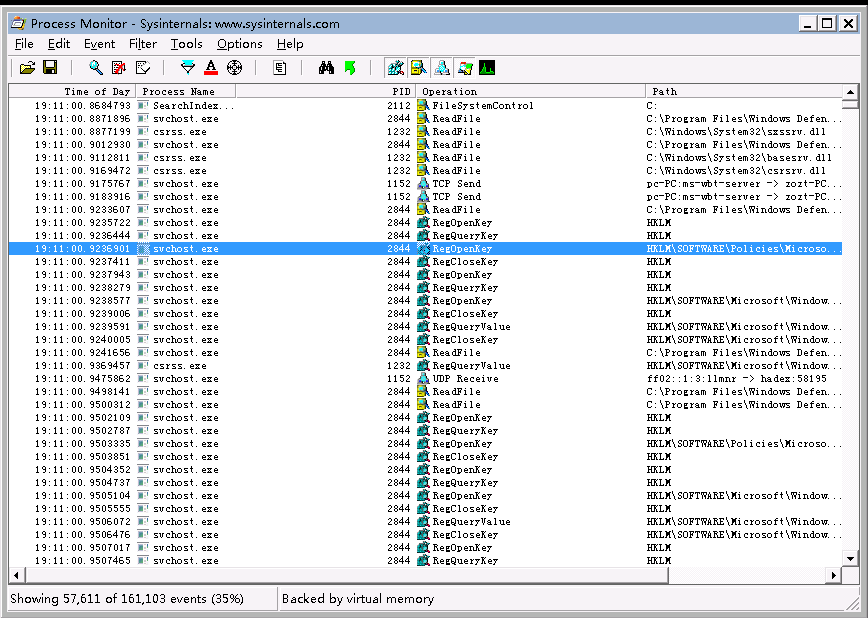Toggle Show File System Activity toolbar button
The width and height of the screenshot is (868, 618).
pos(418,68)
